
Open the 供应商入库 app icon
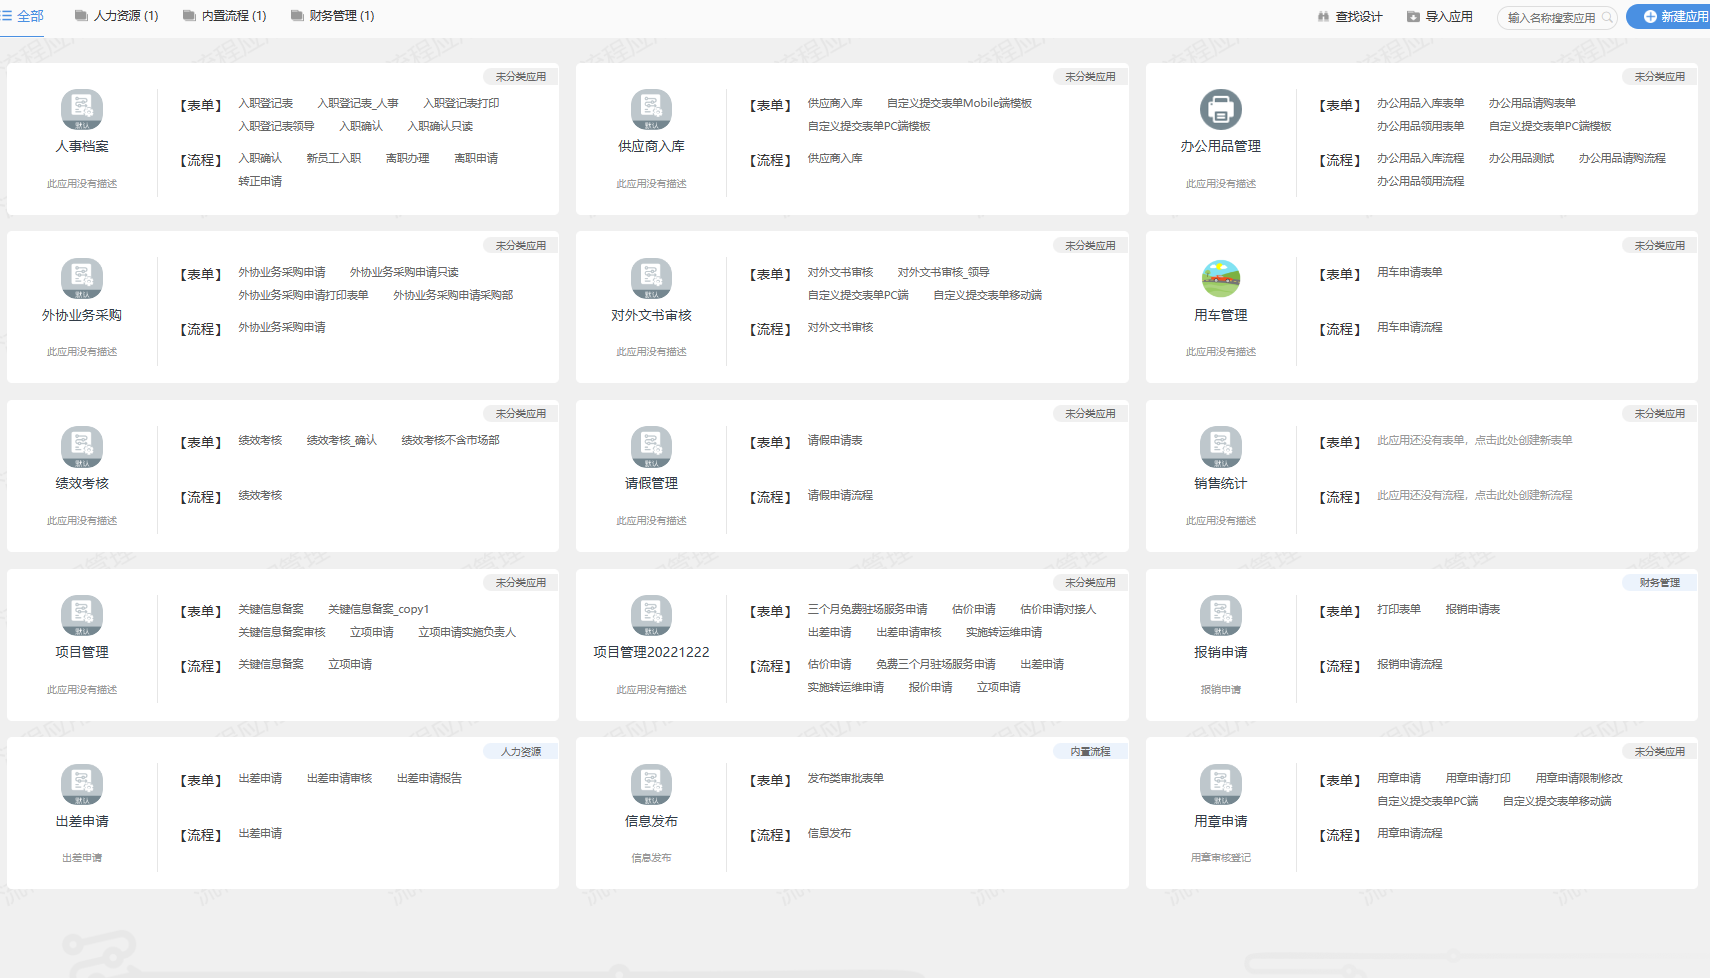click(x=651, y=110)
